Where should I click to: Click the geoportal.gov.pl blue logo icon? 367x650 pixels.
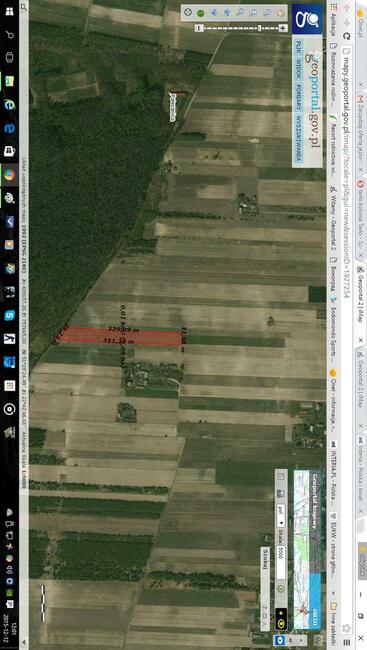(x=307, y=19)
